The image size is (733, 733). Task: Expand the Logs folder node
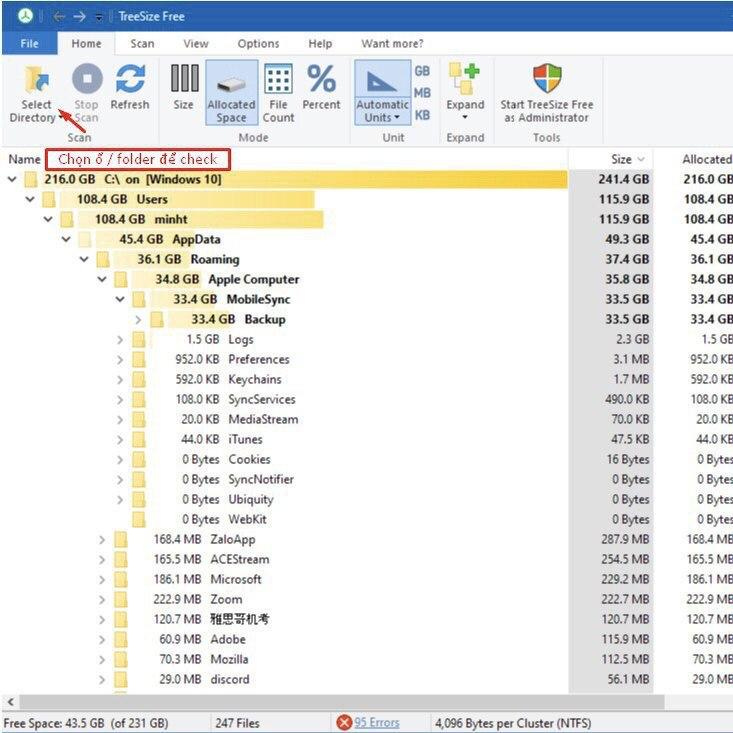120,339
